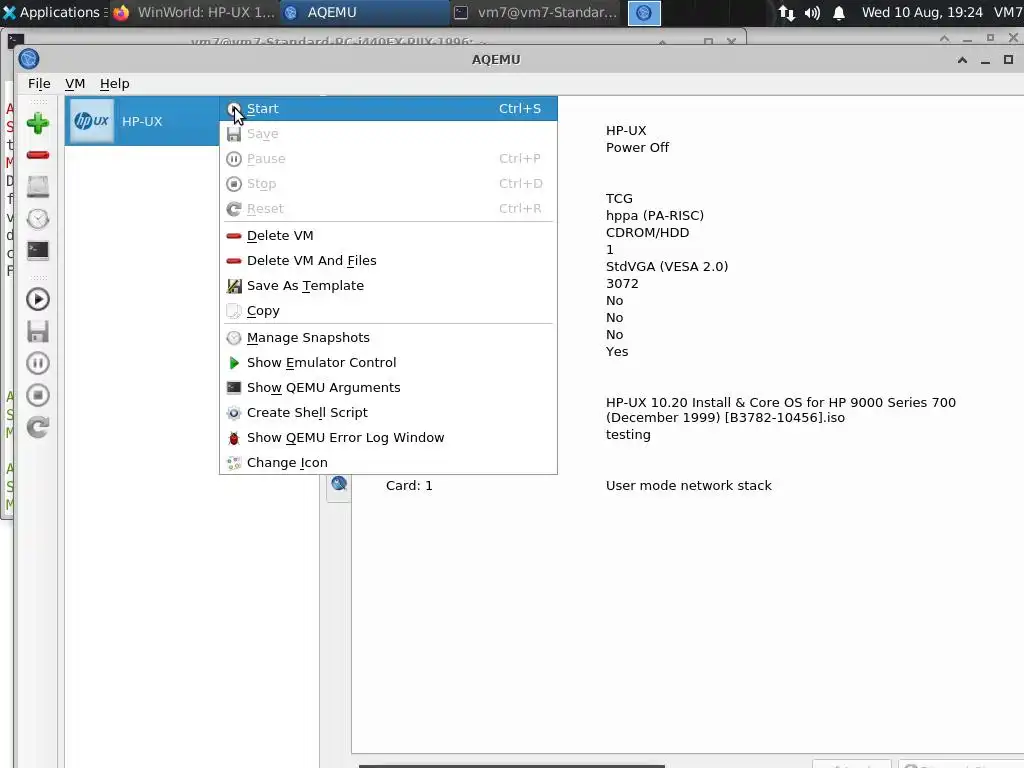Viewport: 1024px width, 768px height.
Task: Open the hard disk icon in the left toolbar
Action: [x=38, y=187]
